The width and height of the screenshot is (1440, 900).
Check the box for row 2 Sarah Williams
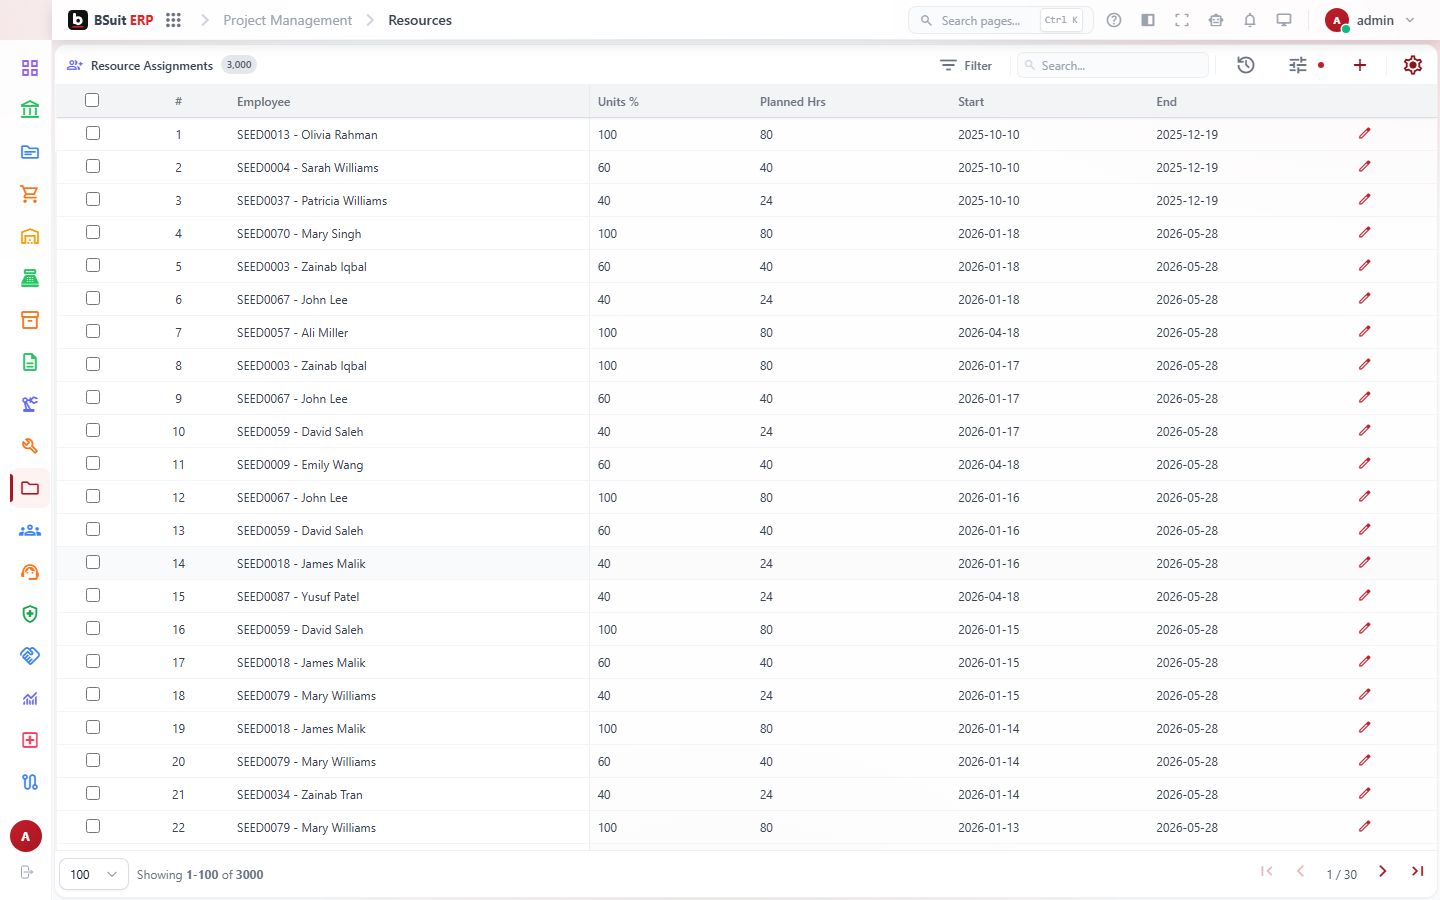[93, 166]
